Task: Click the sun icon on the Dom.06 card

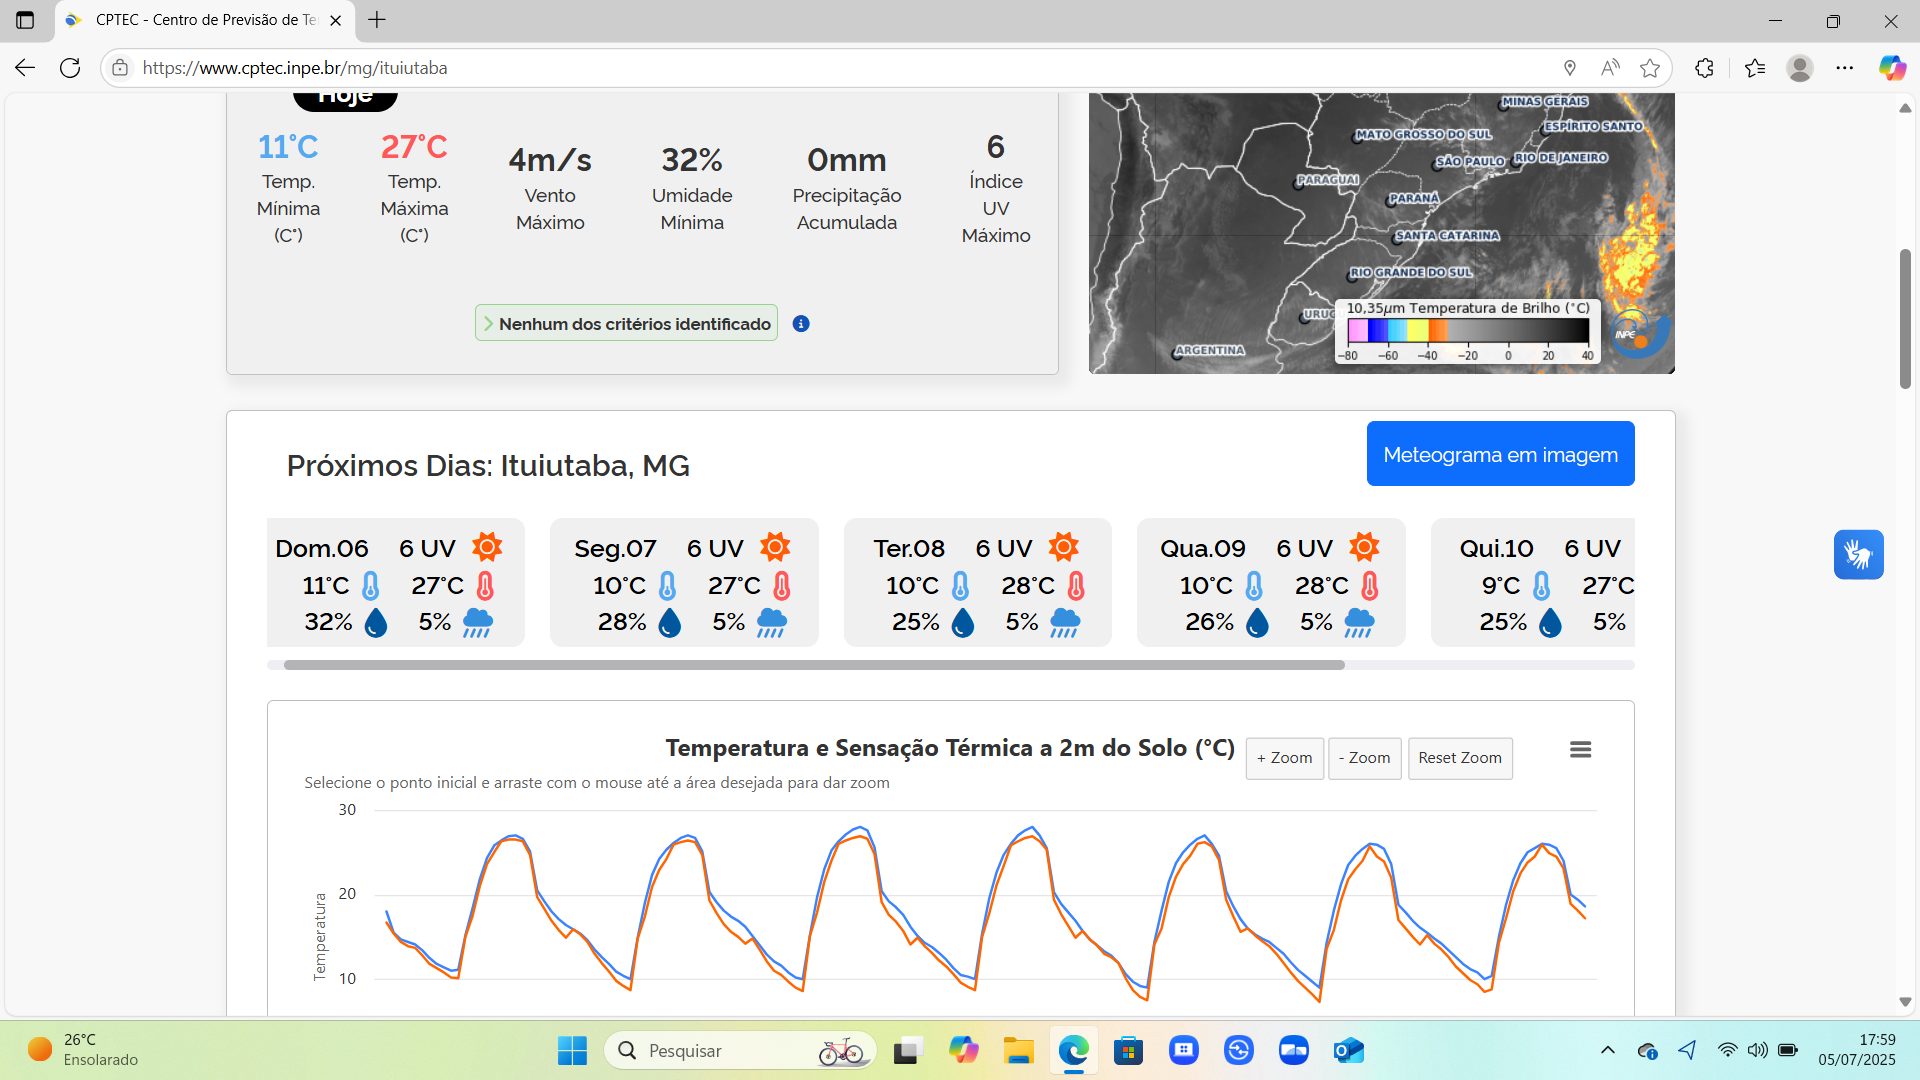Action: tap(487, 547)
